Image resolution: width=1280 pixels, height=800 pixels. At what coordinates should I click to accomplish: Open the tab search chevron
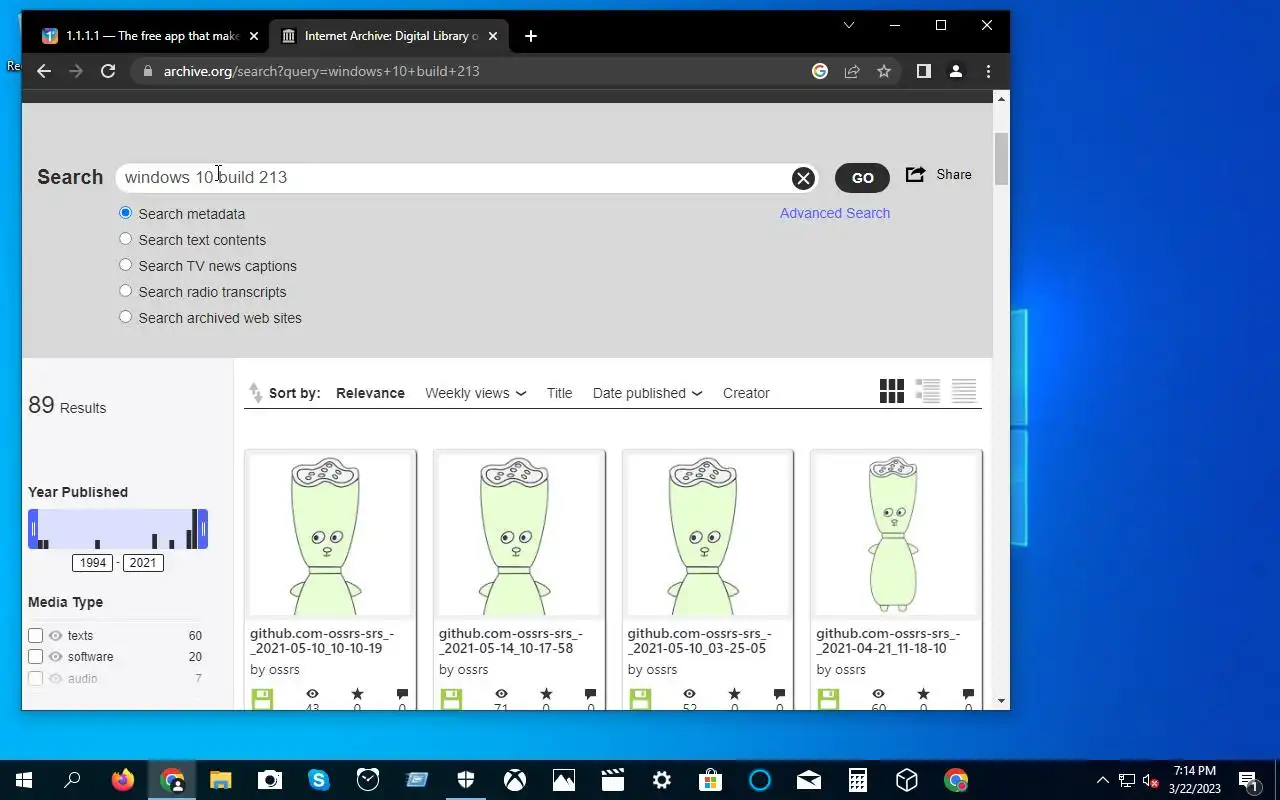(x=849, y=25)
